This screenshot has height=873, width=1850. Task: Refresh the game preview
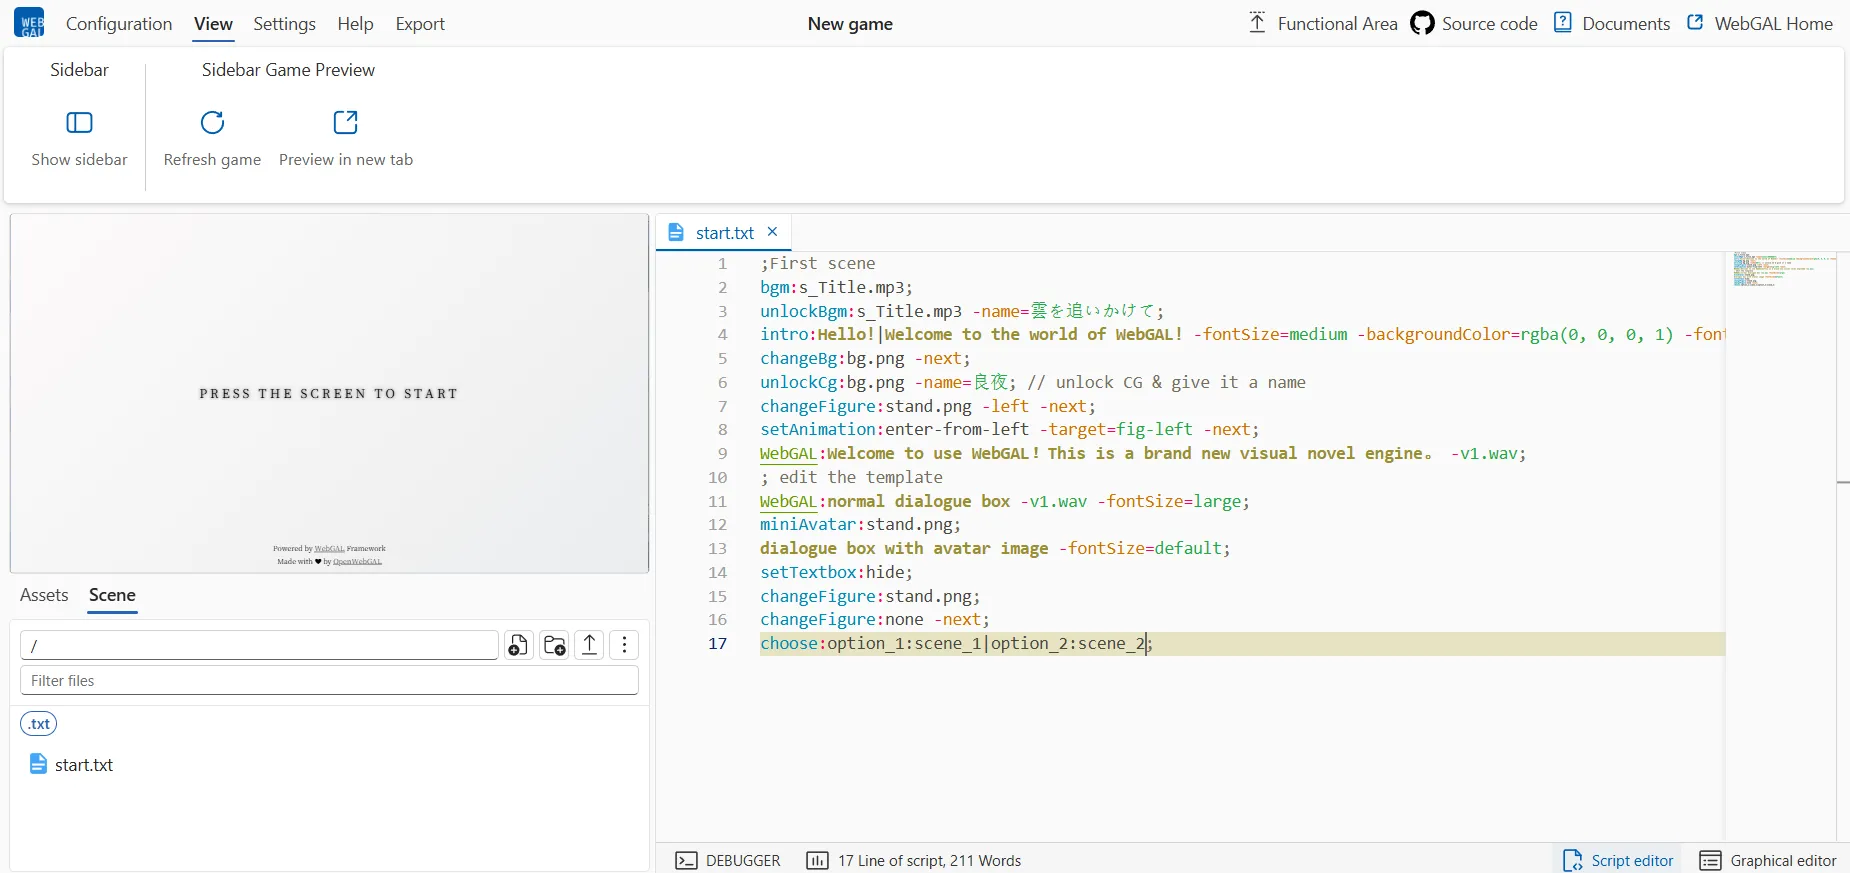(x=212, y=123)
